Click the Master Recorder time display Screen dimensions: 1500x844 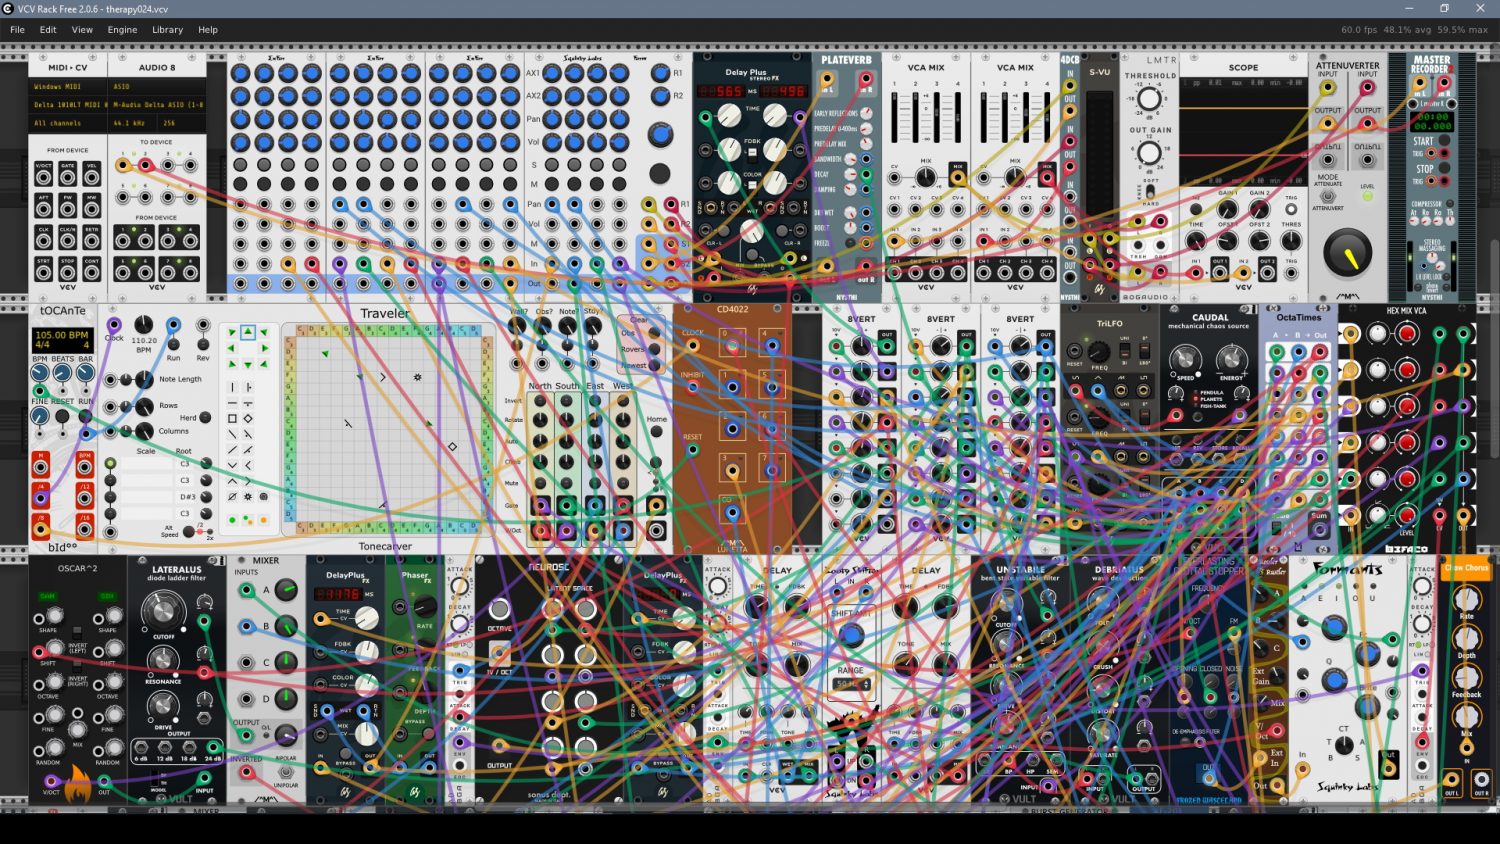click(1432, 121)
